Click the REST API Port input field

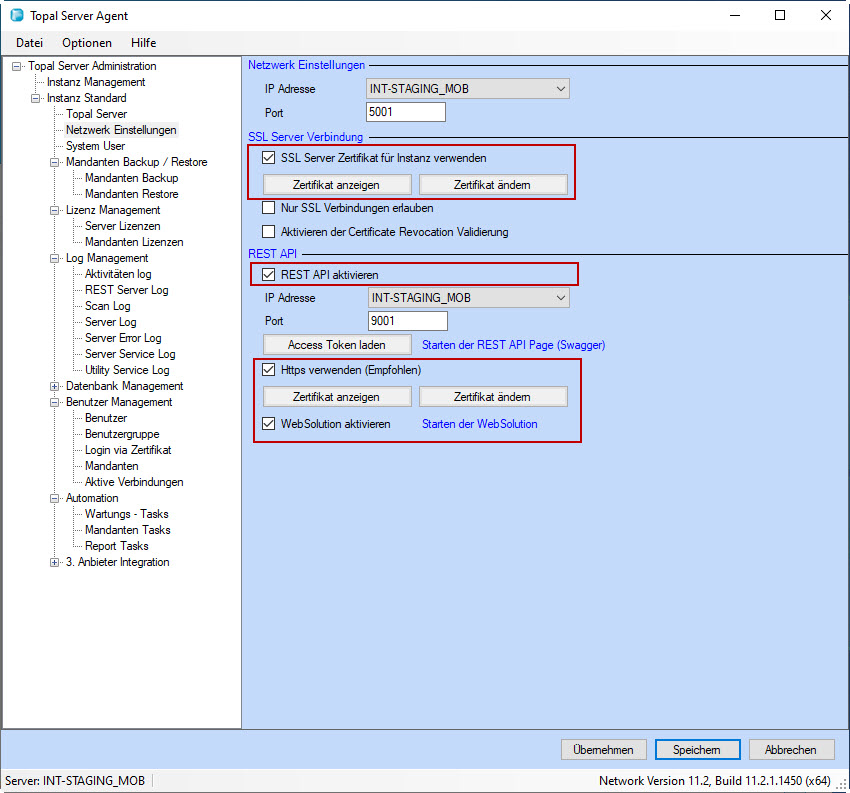407,321
